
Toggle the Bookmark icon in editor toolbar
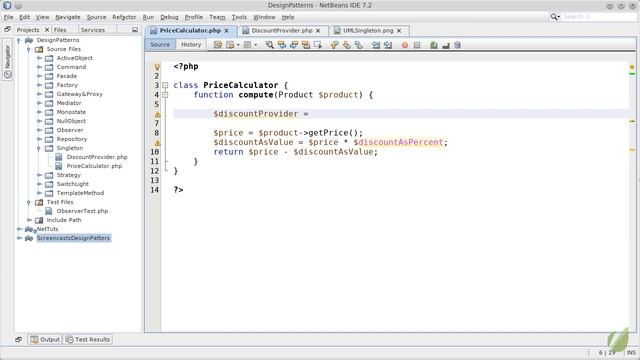coord(358,45)
